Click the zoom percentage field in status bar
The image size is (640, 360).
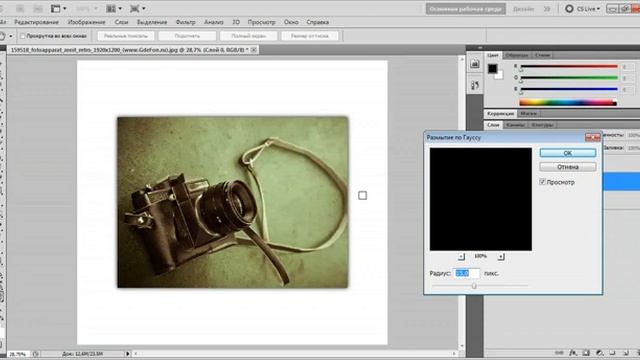coord(18,354)
